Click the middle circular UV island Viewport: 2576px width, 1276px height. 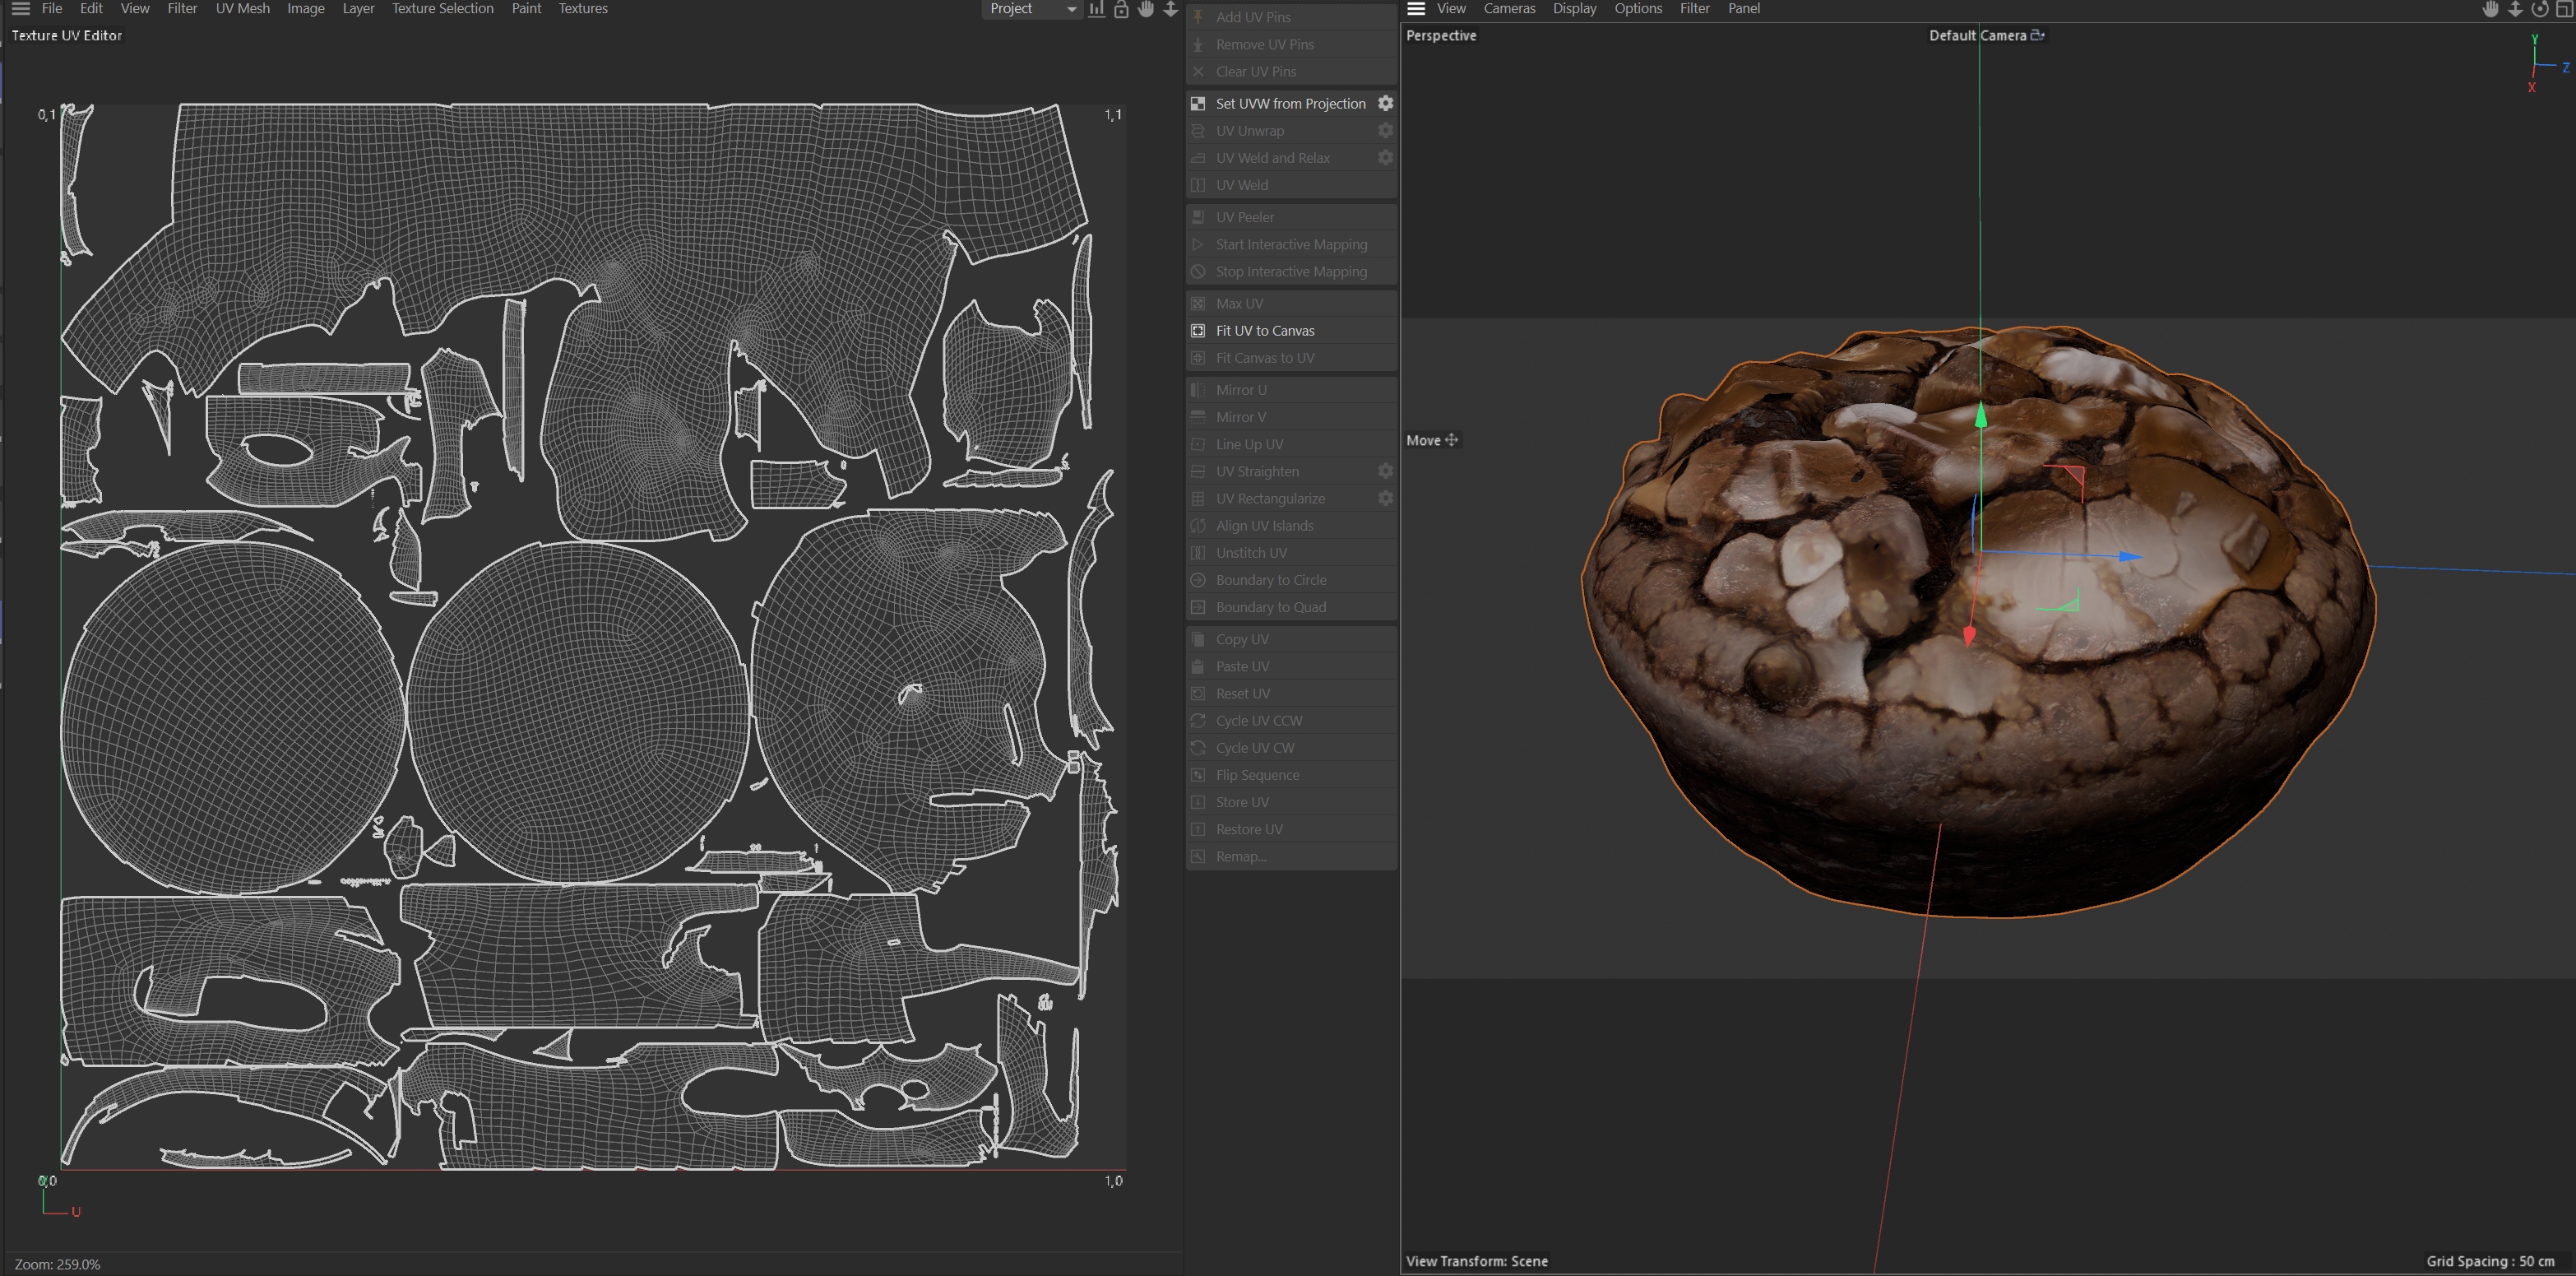(x=577, y=710)
